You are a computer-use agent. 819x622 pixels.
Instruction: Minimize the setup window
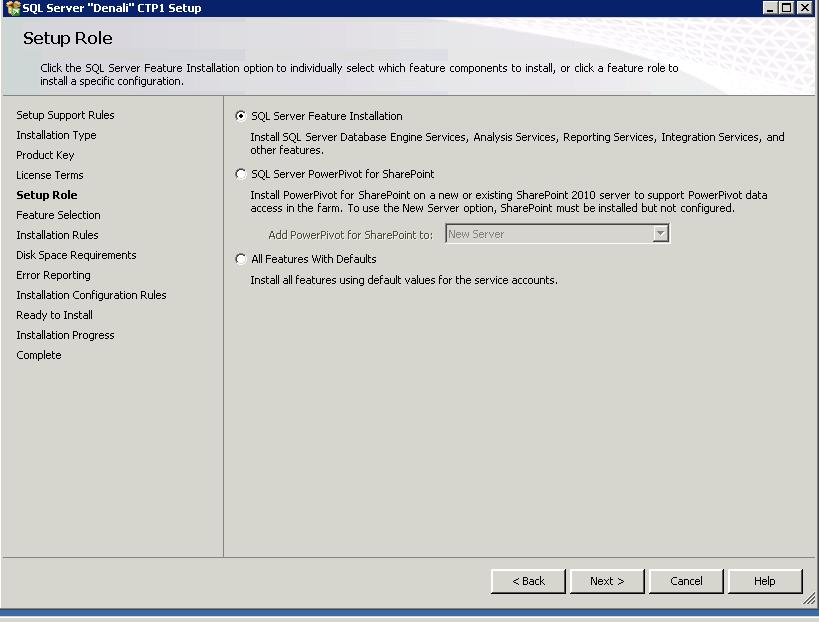click(769, 8)
